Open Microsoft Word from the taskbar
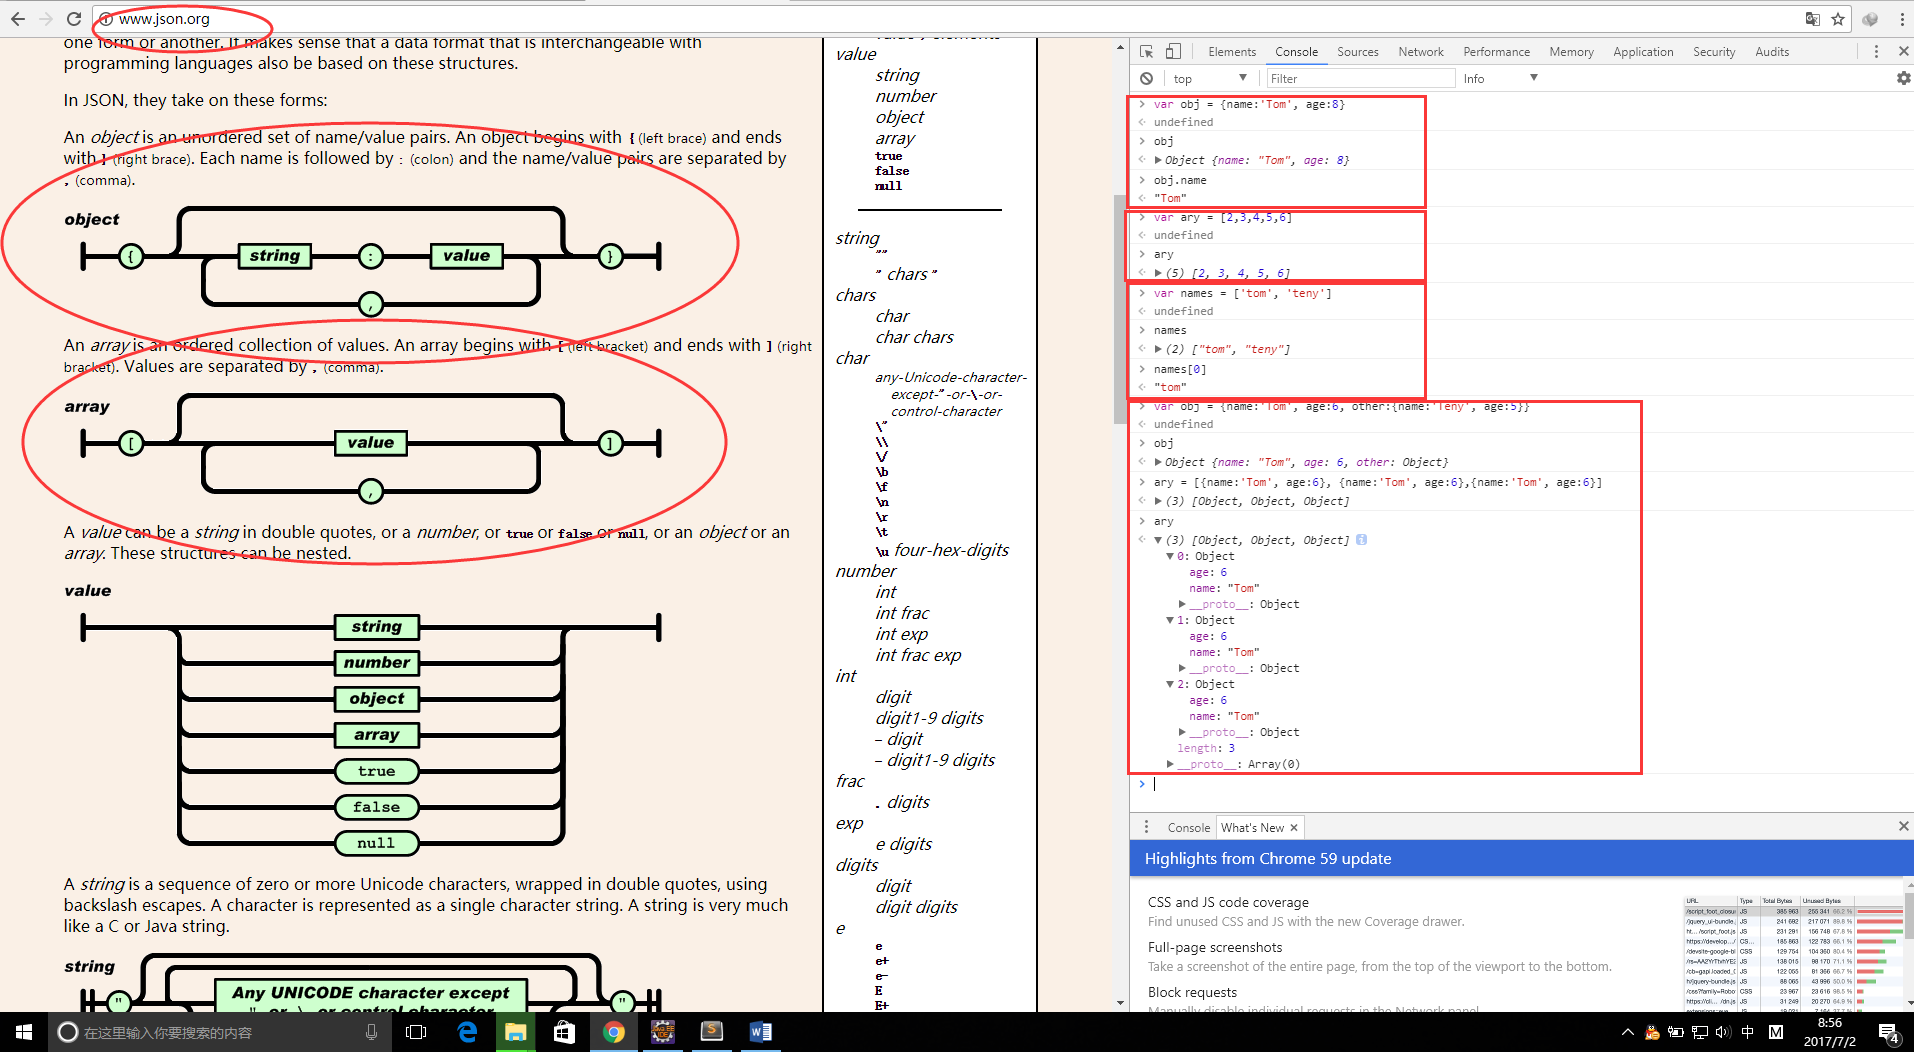This screenshot has height=1052, width=1914. 761,1032
